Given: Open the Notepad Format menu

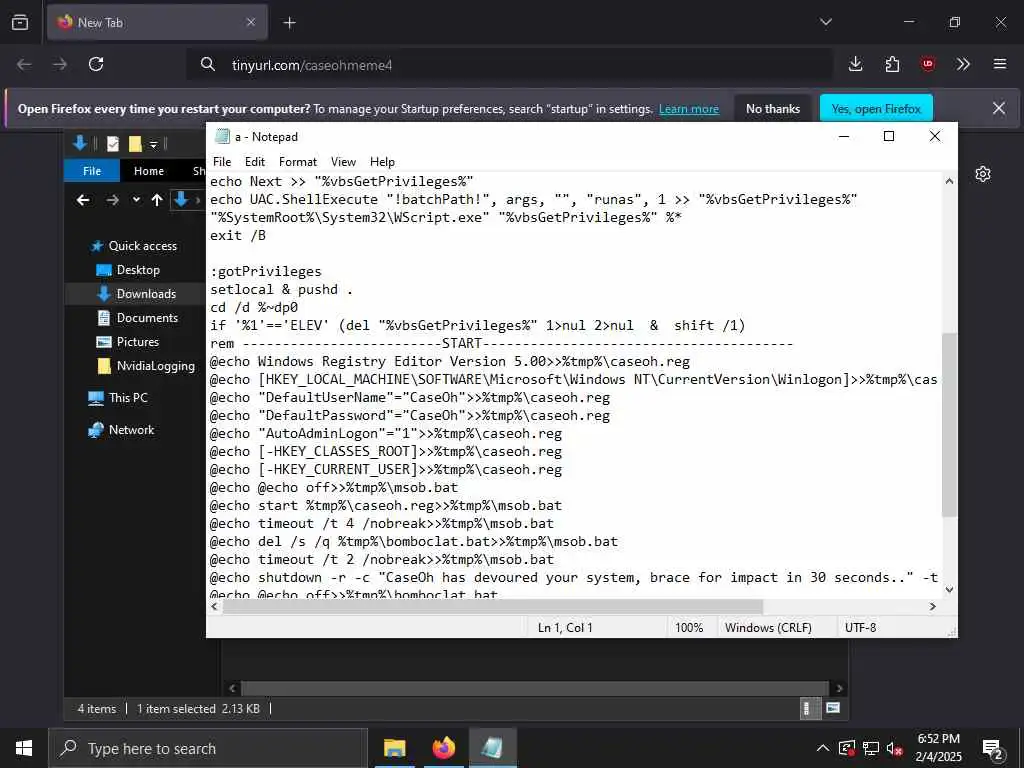Looking at the screenshot, I should 298,162.
